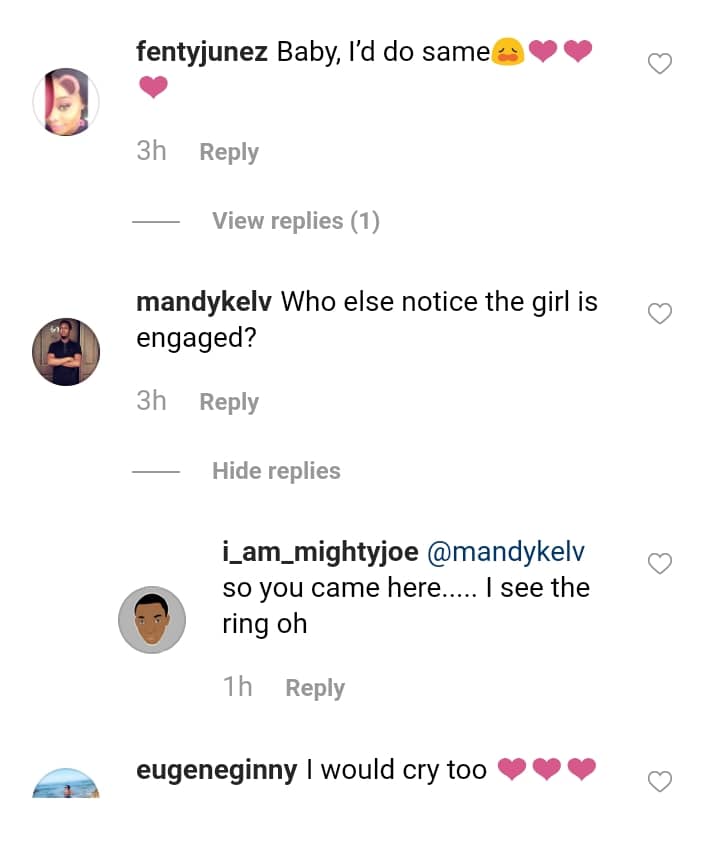
Task: Click the 3h timestamp on mandykelv's comment
Action: pos(151,402)
